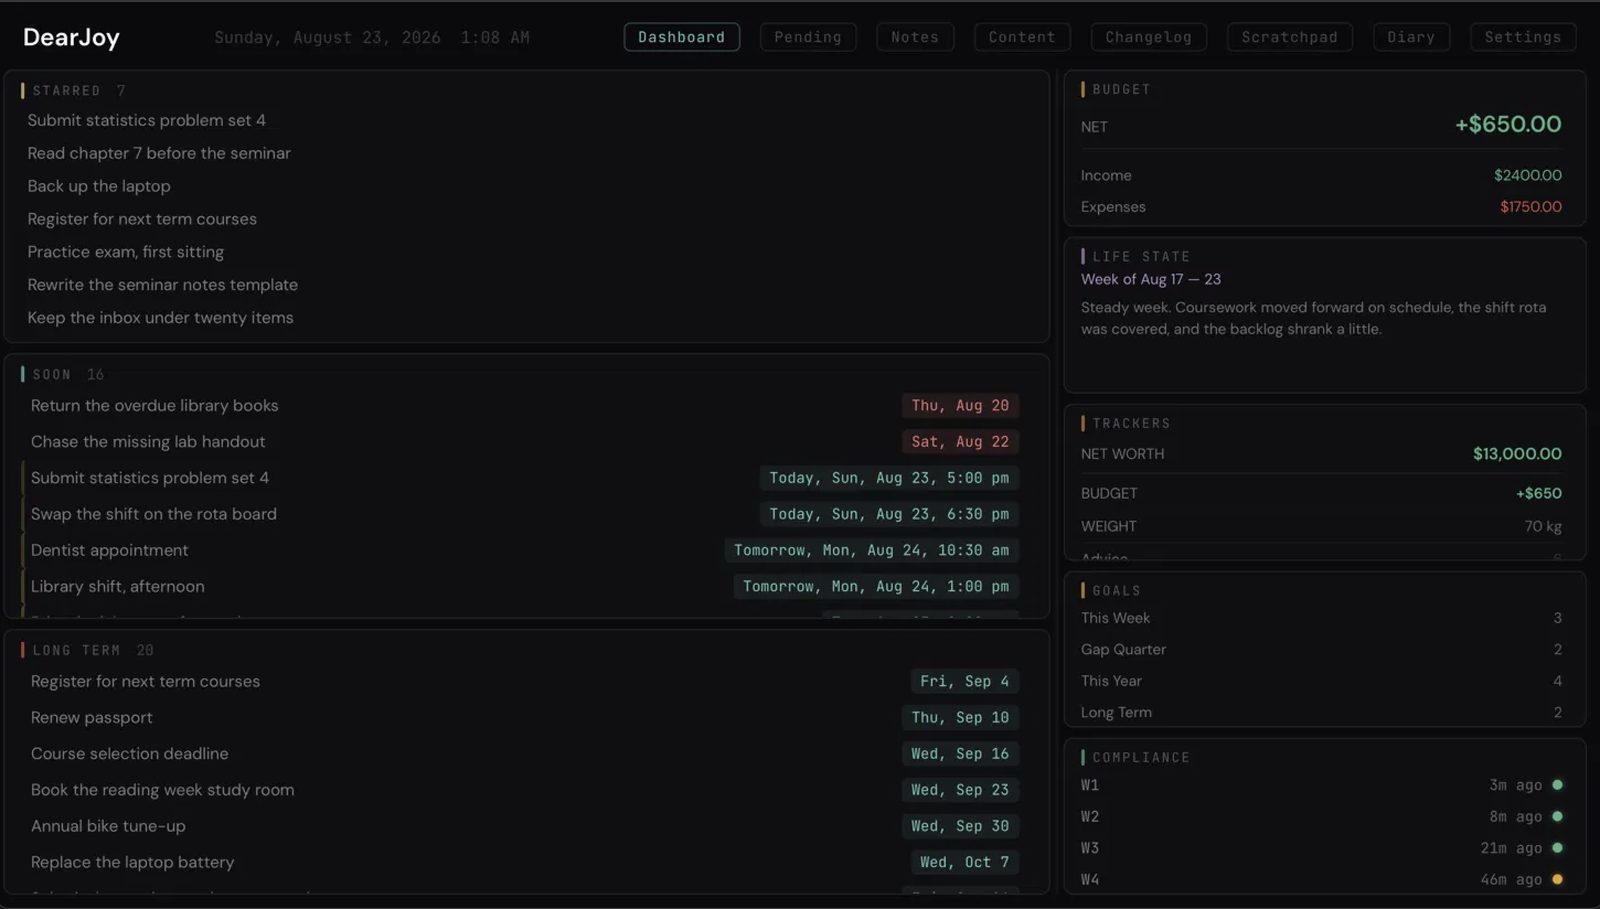Select starred item Back up the laptop

(99, 186)
